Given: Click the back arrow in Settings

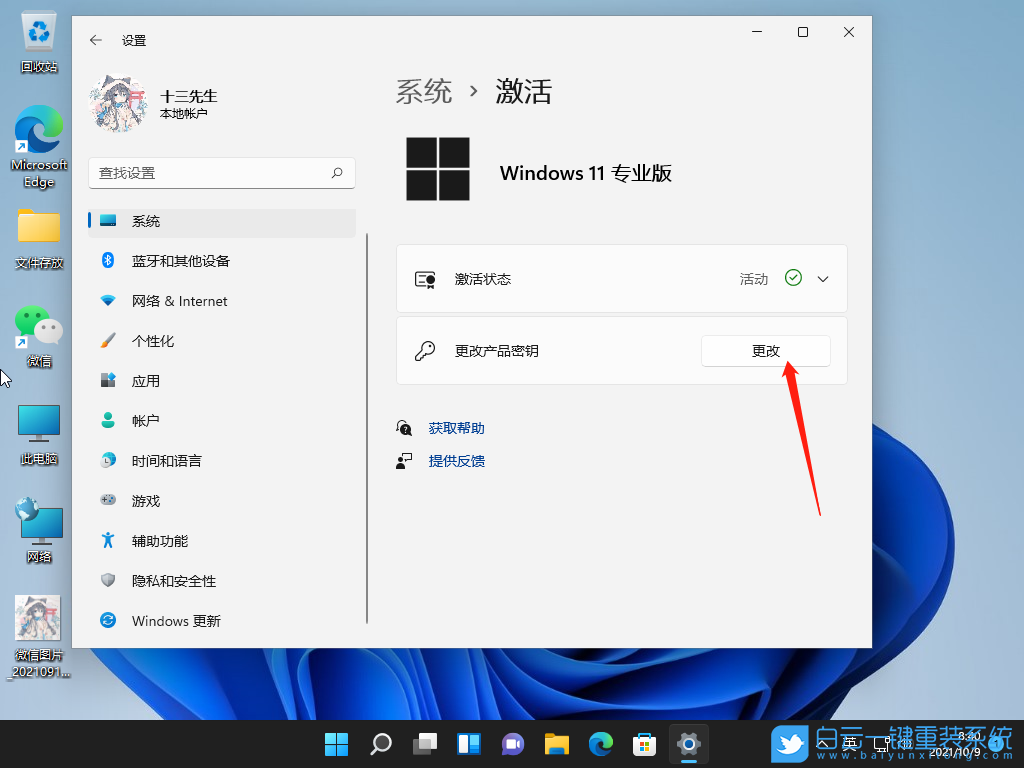Looking at the screenshot, I should coord(95,40).
